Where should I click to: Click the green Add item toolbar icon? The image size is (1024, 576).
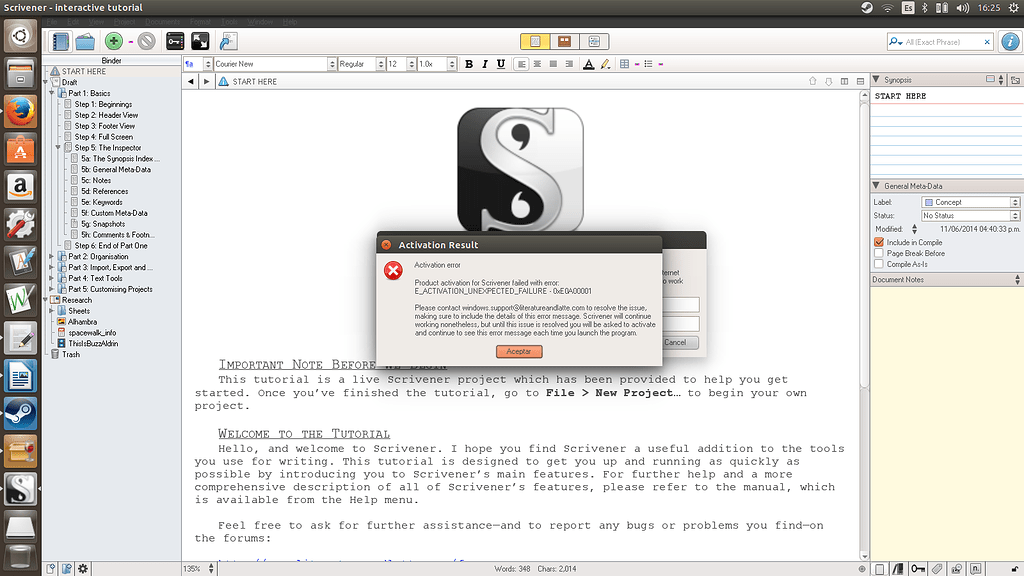tap(115, 40)
